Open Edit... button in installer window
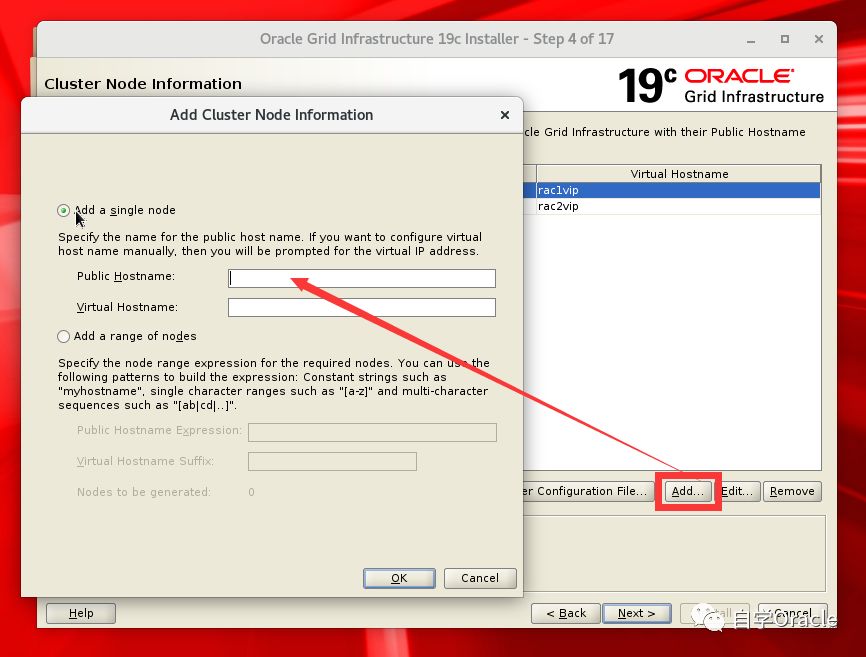The image size is (866, 657). pos(740,491)
